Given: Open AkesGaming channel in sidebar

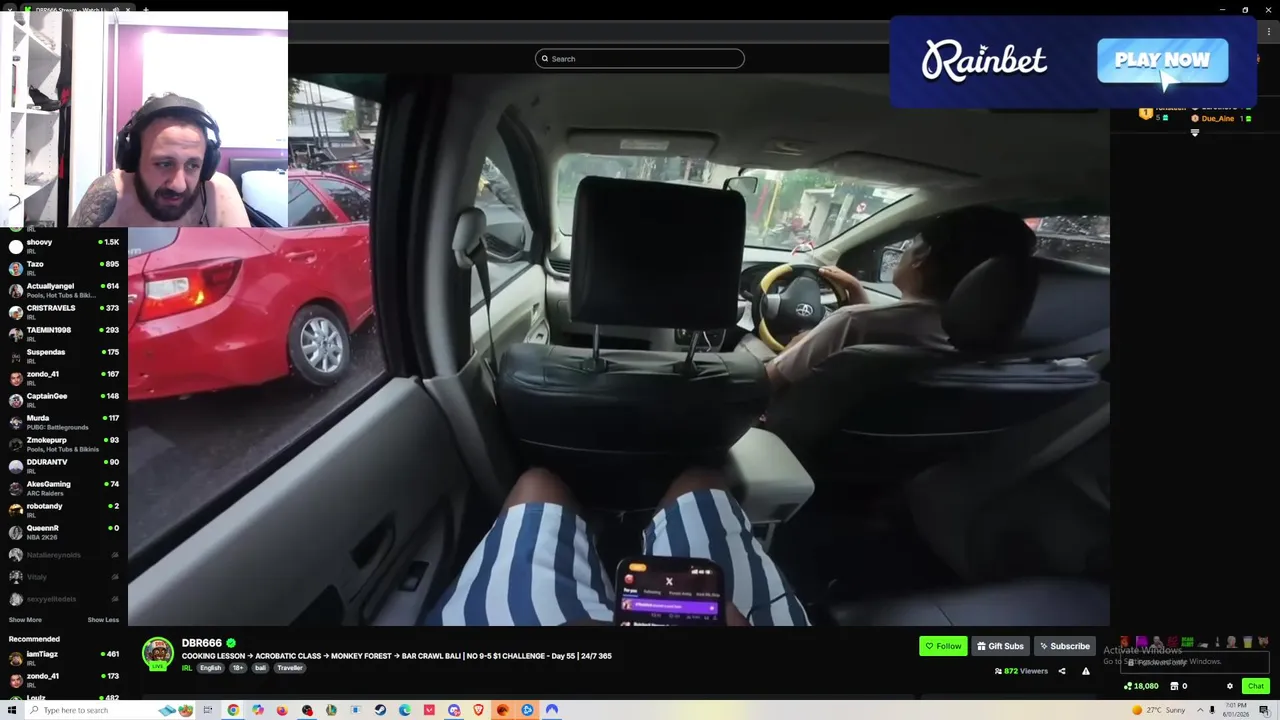Looking at the screenshot, I should pos(64,487).
